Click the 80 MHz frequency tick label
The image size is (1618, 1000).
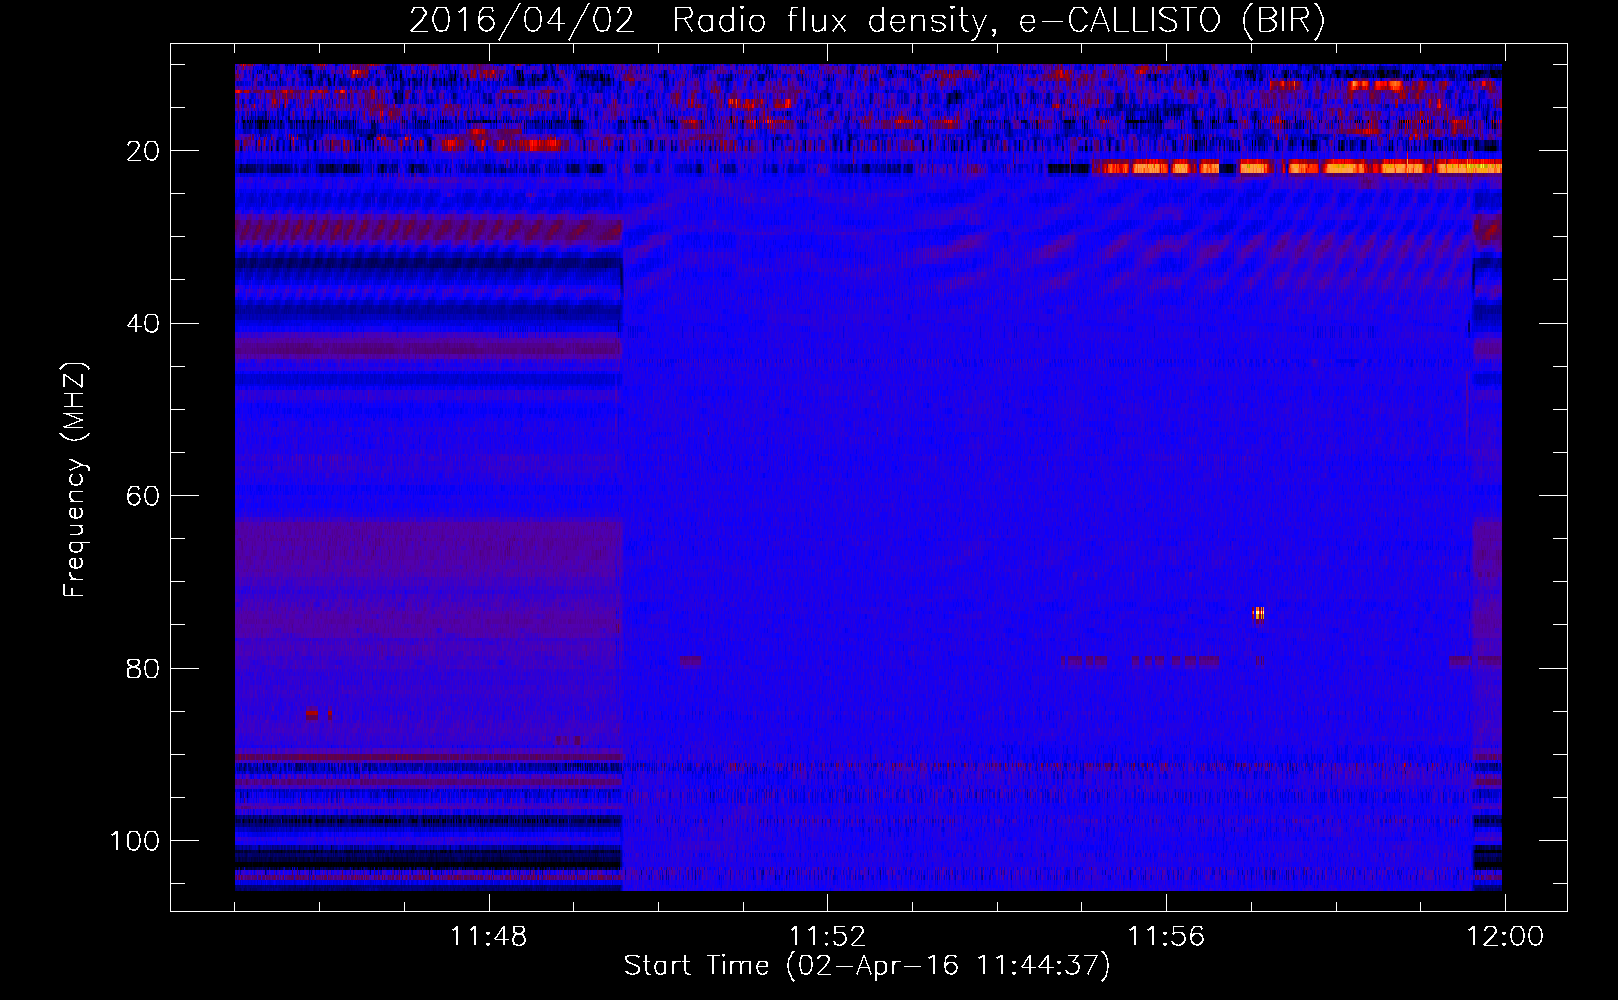pos(143,668)
